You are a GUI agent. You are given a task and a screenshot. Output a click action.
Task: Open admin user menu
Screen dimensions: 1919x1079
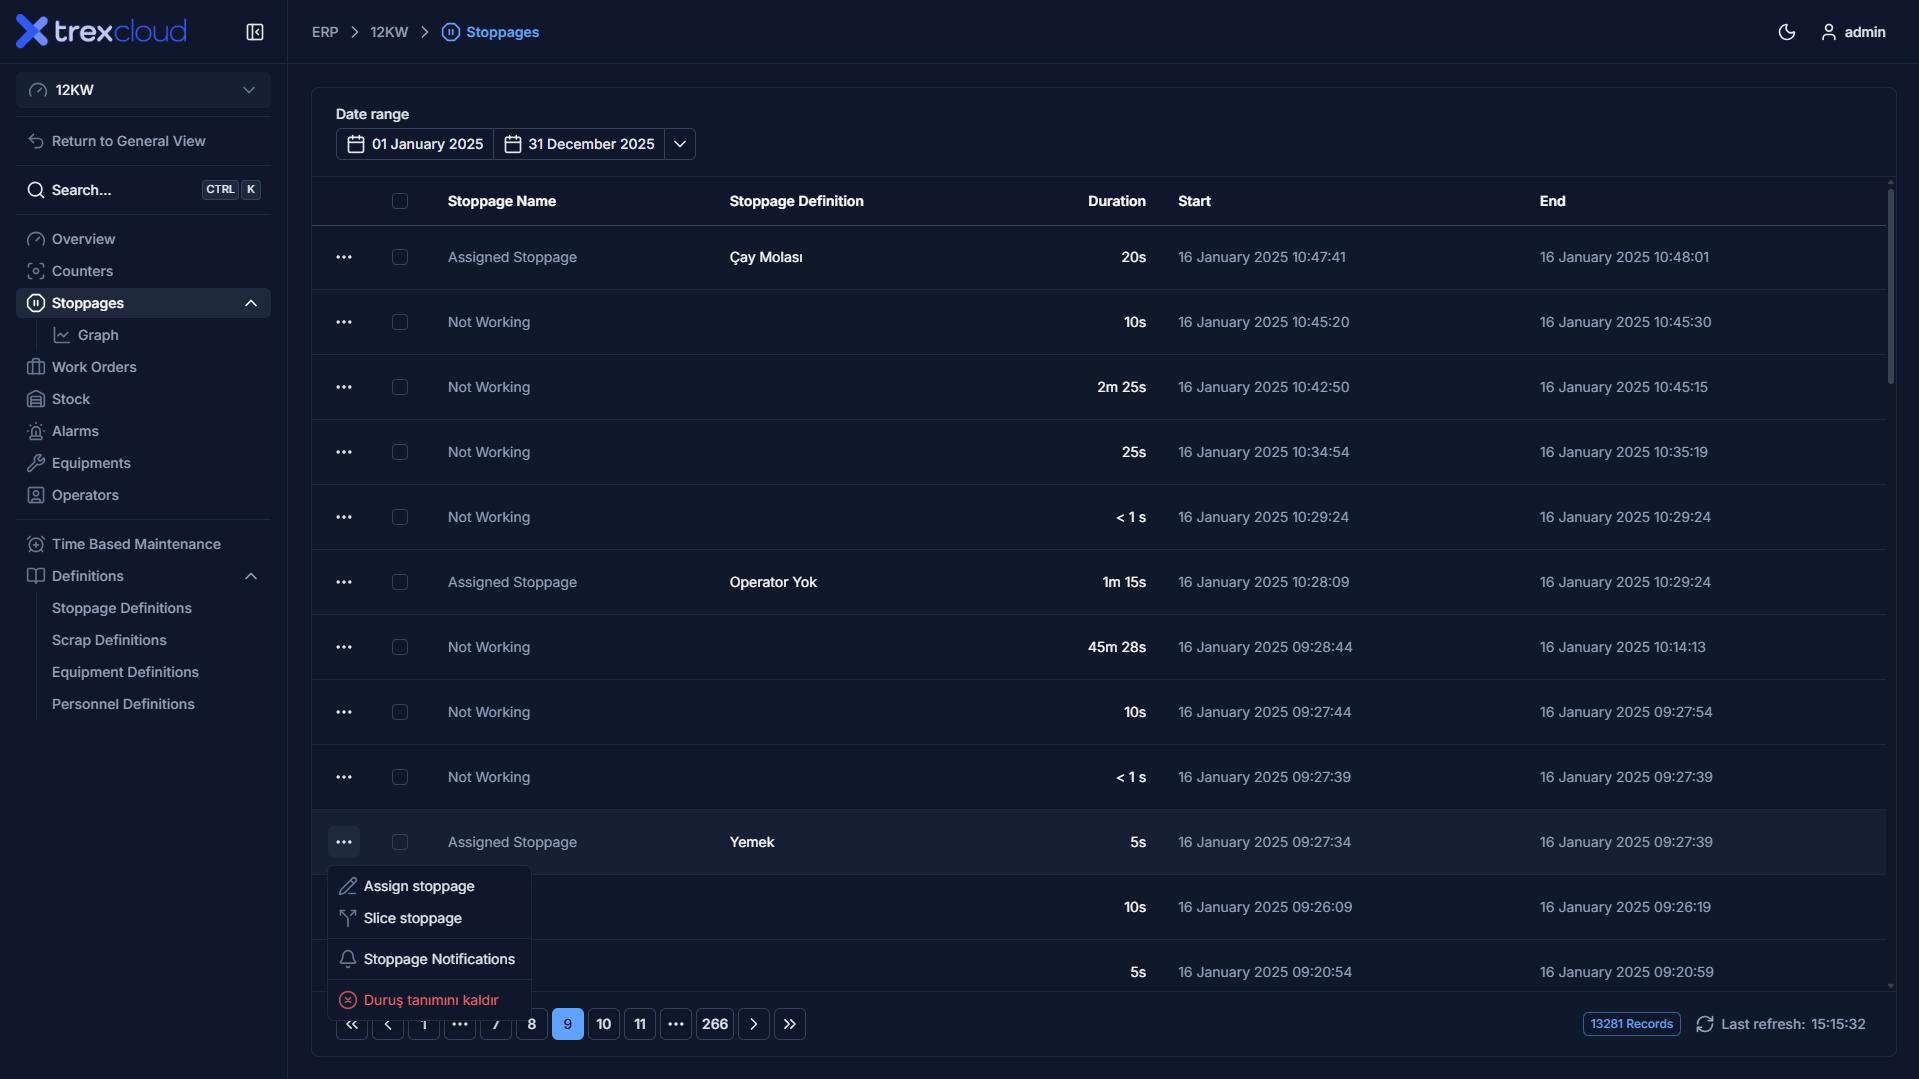point(1853,32)
